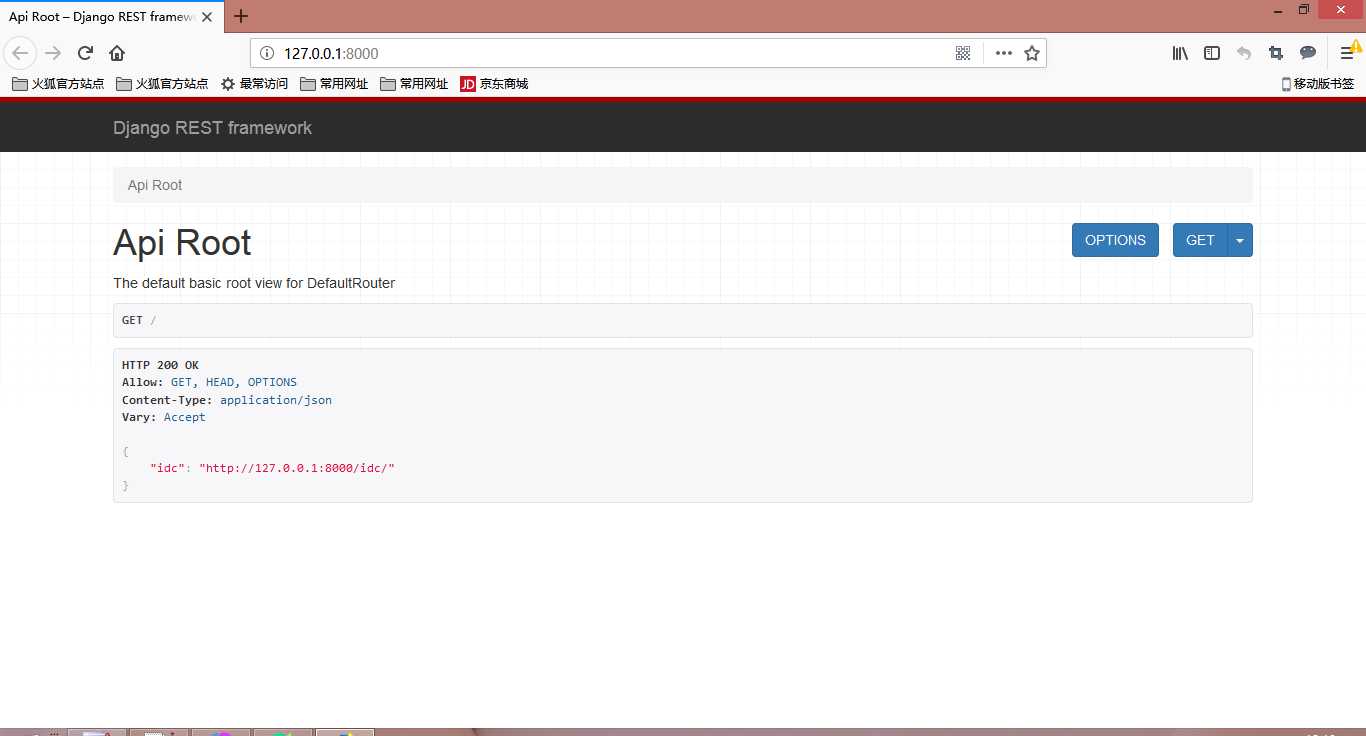Click the undo arrow toolbar icon
The image size is (1366, 736).
click(1244, 53)
